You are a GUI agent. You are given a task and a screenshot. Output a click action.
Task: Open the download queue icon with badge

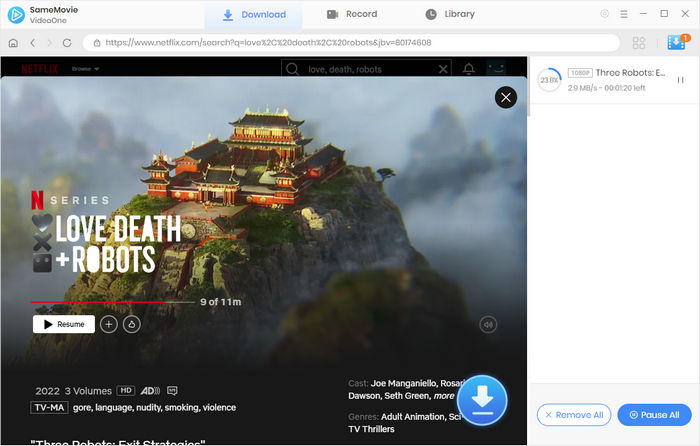pyautogui.click(x=677, y=43)
